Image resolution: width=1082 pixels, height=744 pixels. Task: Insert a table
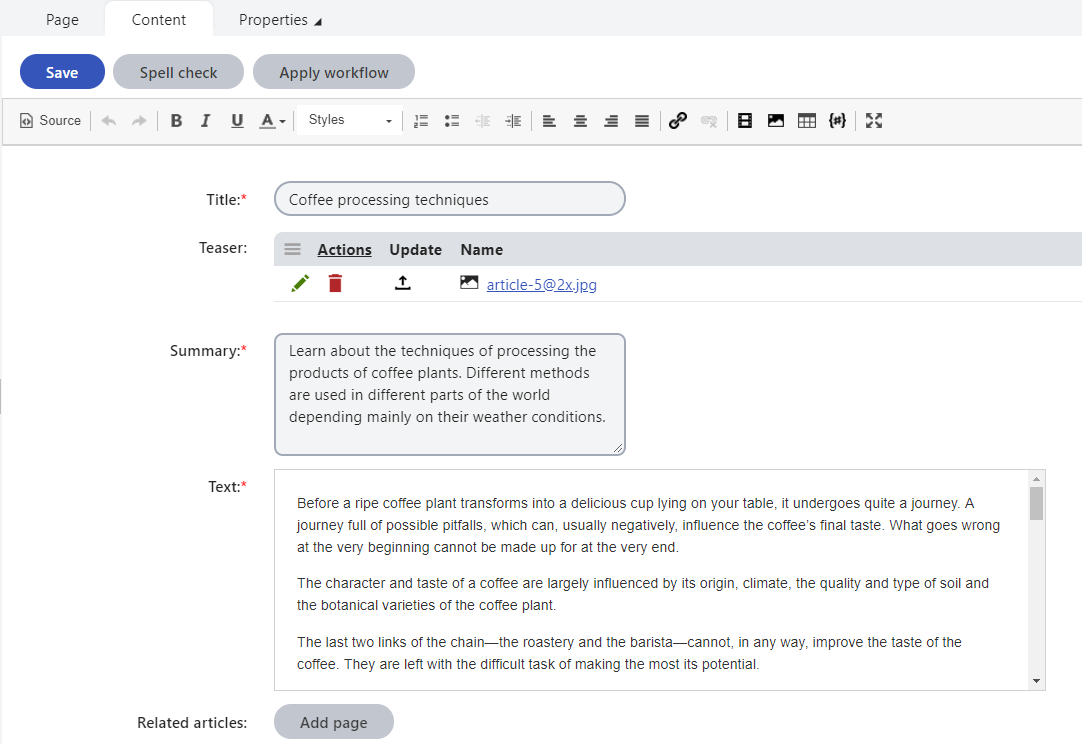click(x=807, y=121)
